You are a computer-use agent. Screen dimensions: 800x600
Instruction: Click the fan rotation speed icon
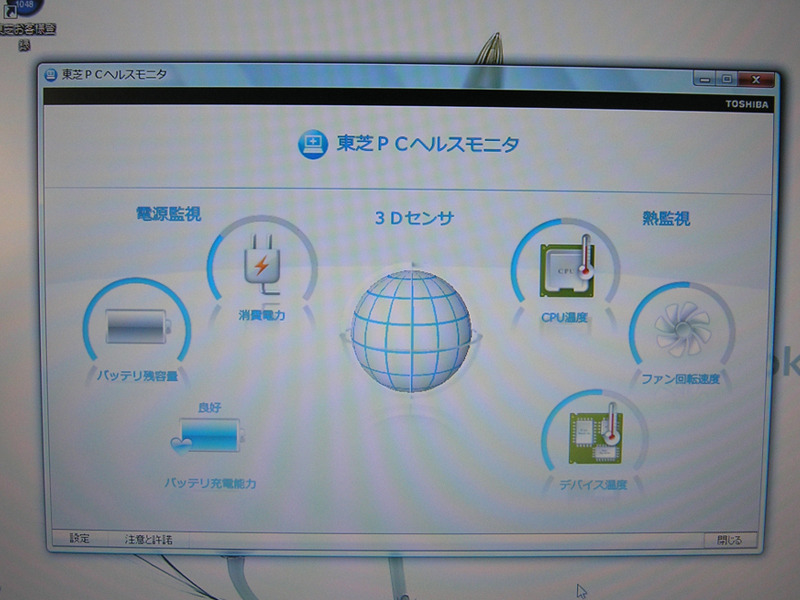click(682, 329)
